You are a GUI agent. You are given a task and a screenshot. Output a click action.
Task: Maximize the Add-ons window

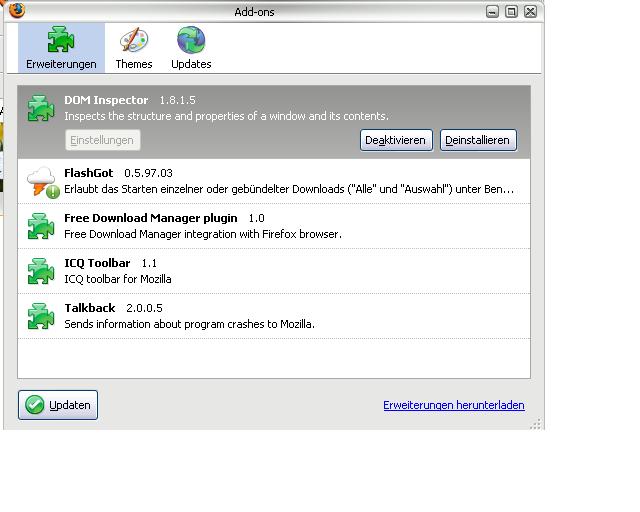point(511,11)
